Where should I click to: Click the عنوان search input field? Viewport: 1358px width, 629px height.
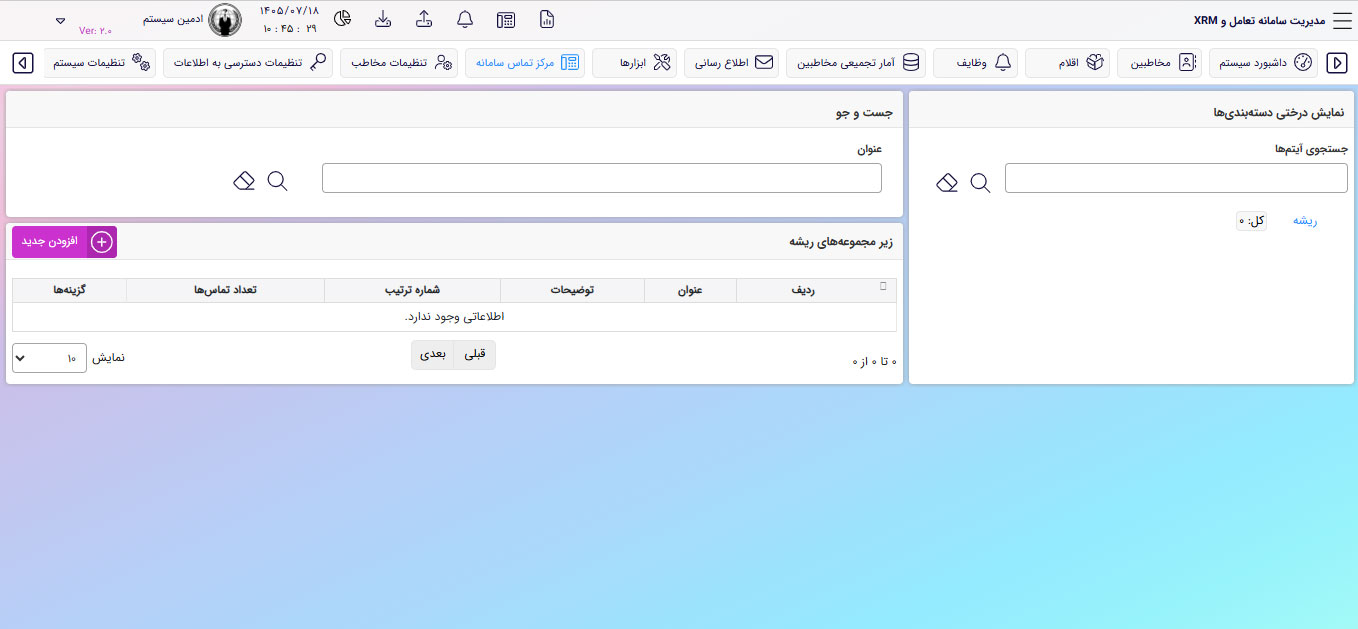[x=602, y=178]
